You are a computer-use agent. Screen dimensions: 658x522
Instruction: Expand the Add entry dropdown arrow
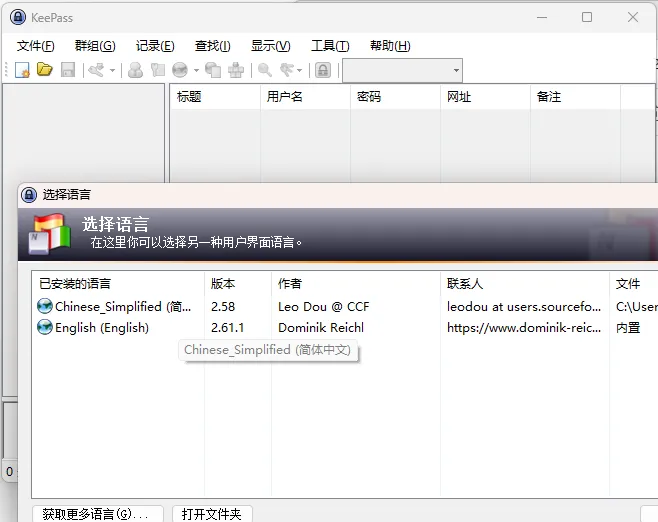(112, 70)
